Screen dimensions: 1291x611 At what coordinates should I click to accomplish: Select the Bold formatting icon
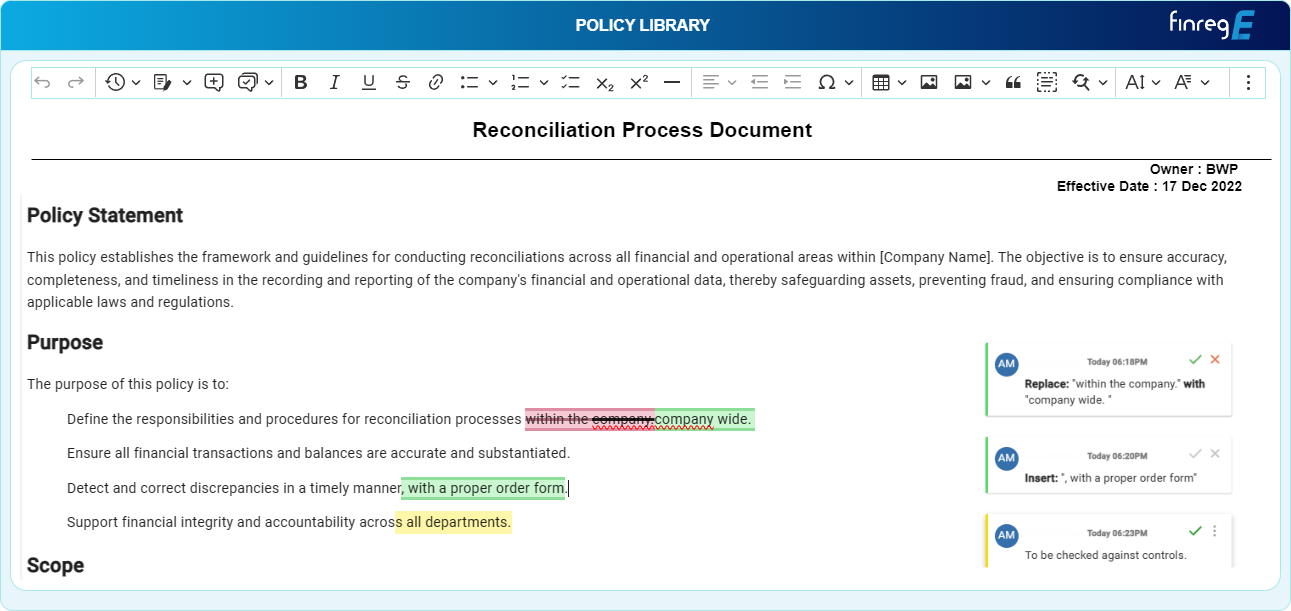pyautogui.click(x=301, y=82)
